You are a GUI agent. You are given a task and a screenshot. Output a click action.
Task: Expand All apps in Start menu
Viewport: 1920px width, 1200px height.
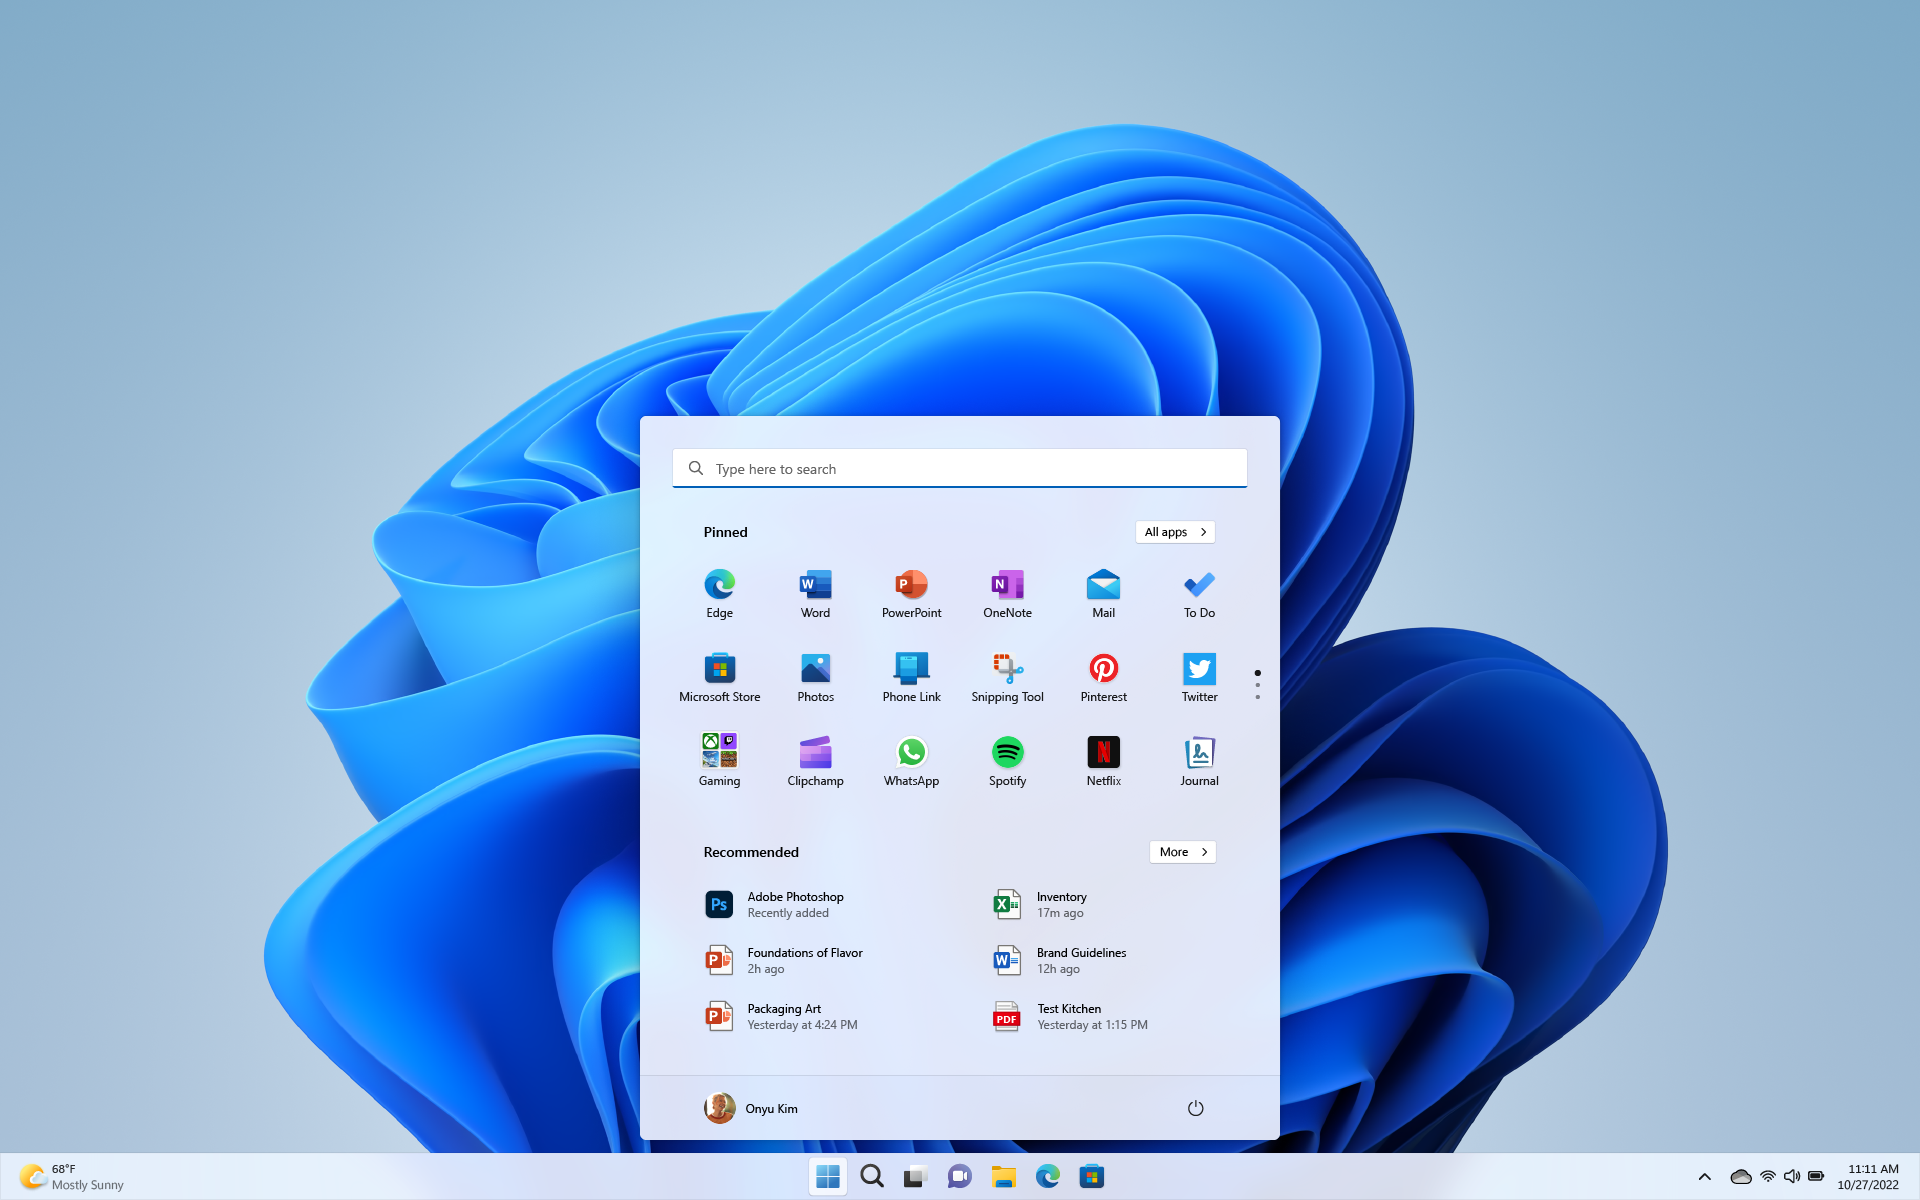[1175, 531]
